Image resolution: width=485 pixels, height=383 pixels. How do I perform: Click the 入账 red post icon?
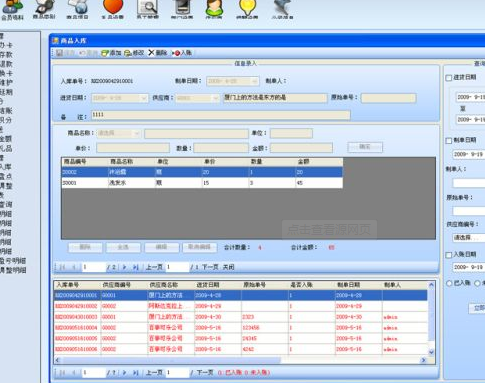[x=176, y=53]
